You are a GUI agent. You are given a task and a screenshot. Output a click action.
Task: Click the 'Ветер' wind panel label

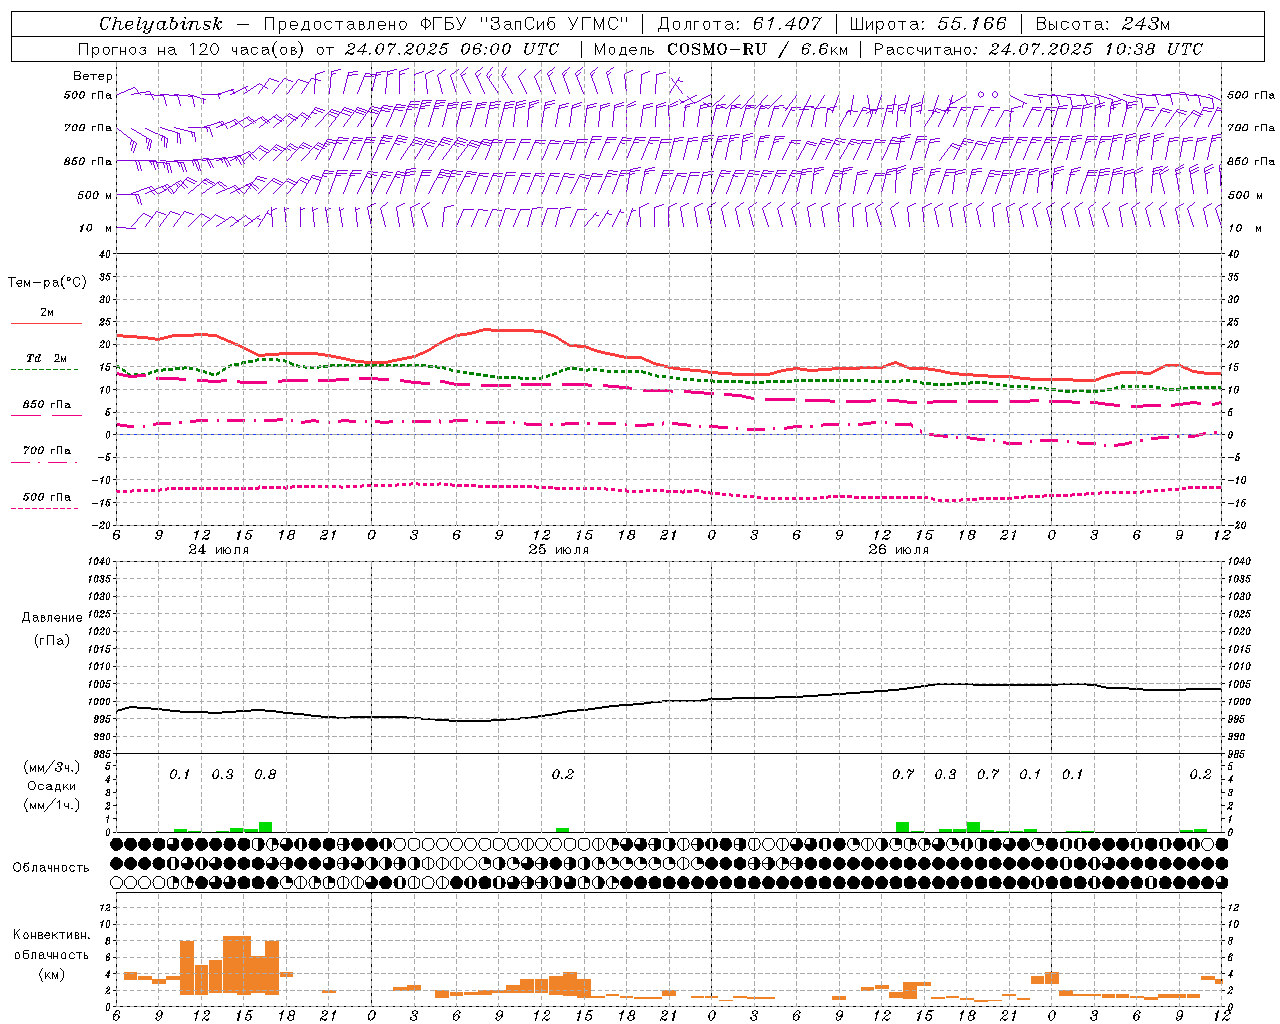click(x=93, y=76)
